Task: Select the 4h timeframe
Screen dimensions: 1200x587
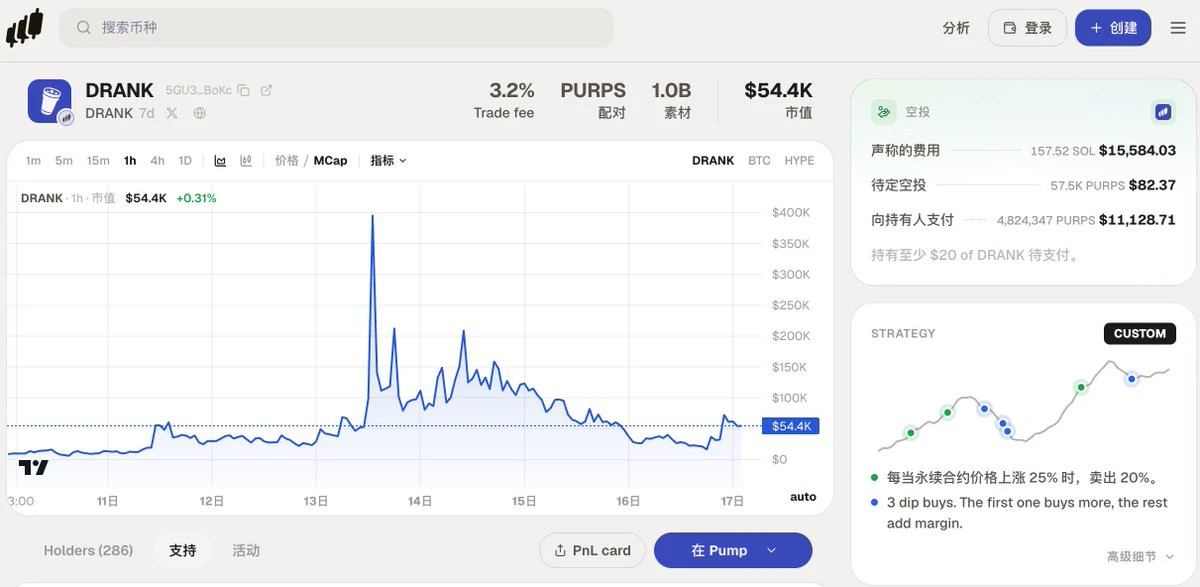Action: (x=157, y=160)
